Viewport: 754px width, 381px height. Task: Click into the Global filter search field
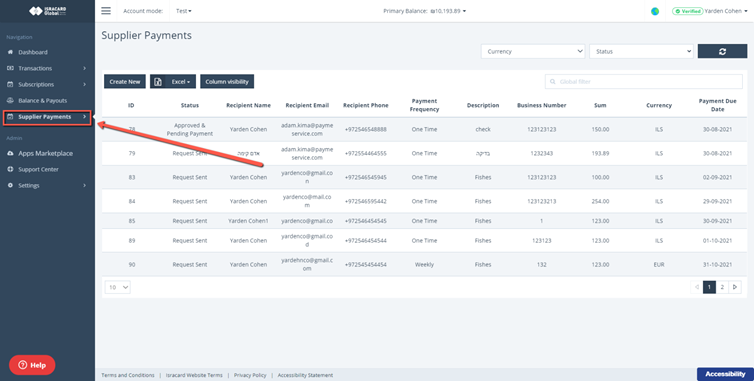click(644, 82)
